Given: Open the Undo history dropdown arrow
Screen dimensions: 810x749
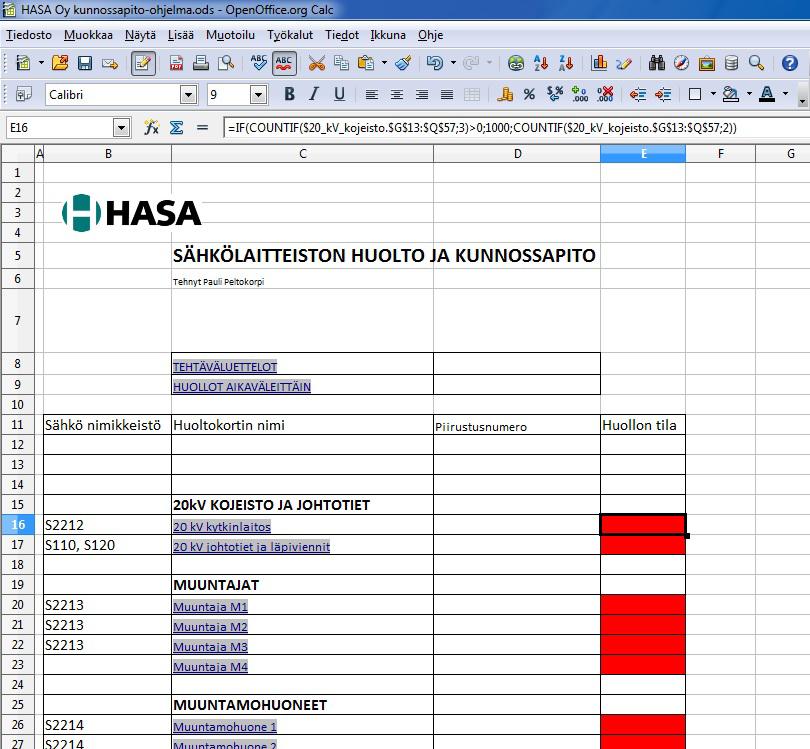Looking at the screenshot, I should coord(454,63).
